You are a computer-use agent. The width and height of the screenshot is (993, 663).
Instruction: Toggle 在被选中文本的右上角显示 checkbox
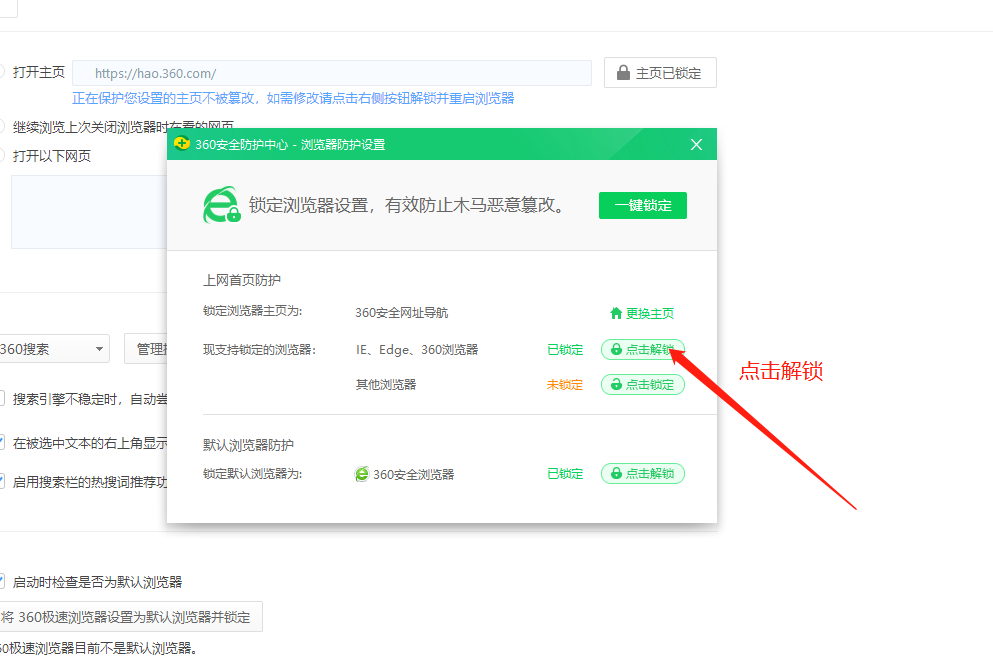(2, 443)
